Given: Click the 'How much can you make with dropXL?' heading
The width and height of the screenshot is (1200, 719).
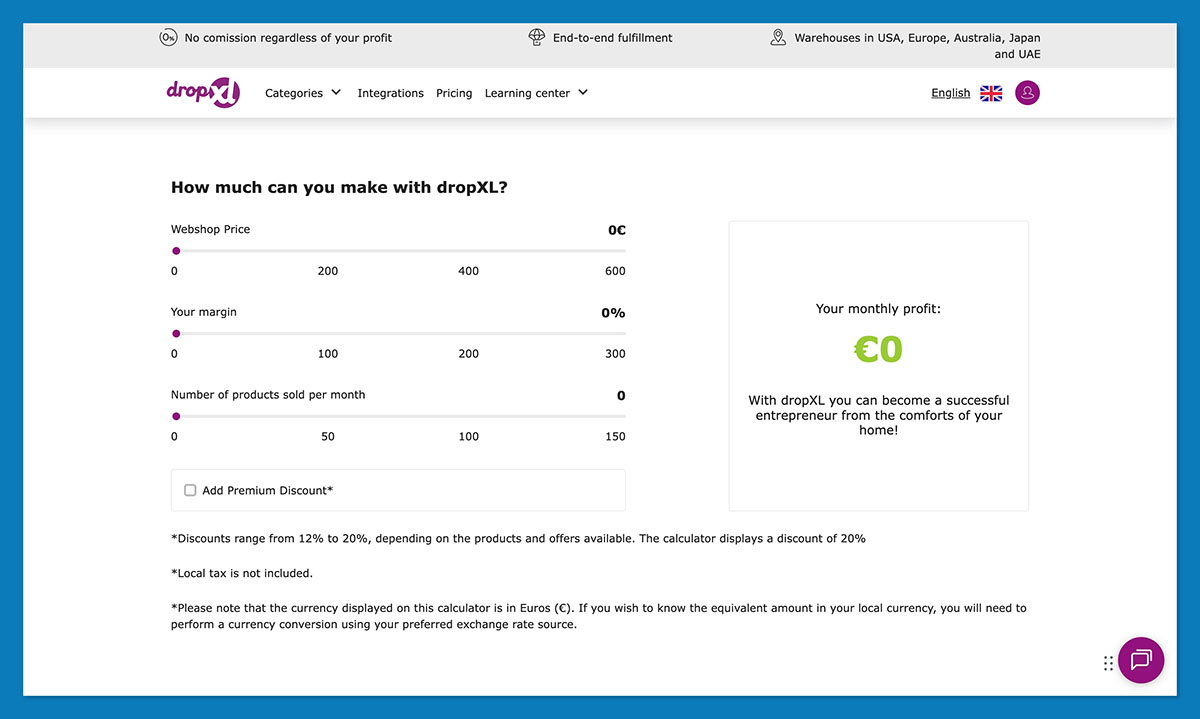Looking at the screenshot, I should point(339,187).
